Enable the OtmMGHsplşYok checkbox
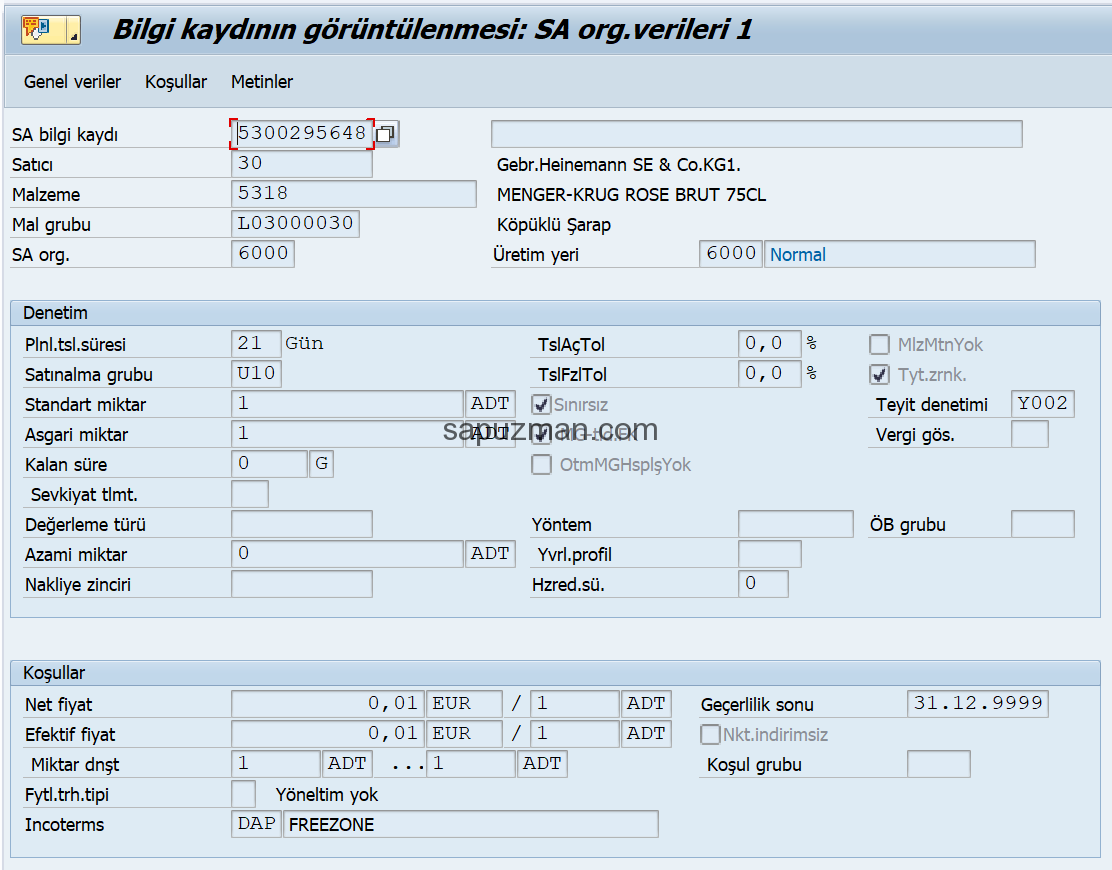Screen dimensions: 1112x870 [541, 464]
